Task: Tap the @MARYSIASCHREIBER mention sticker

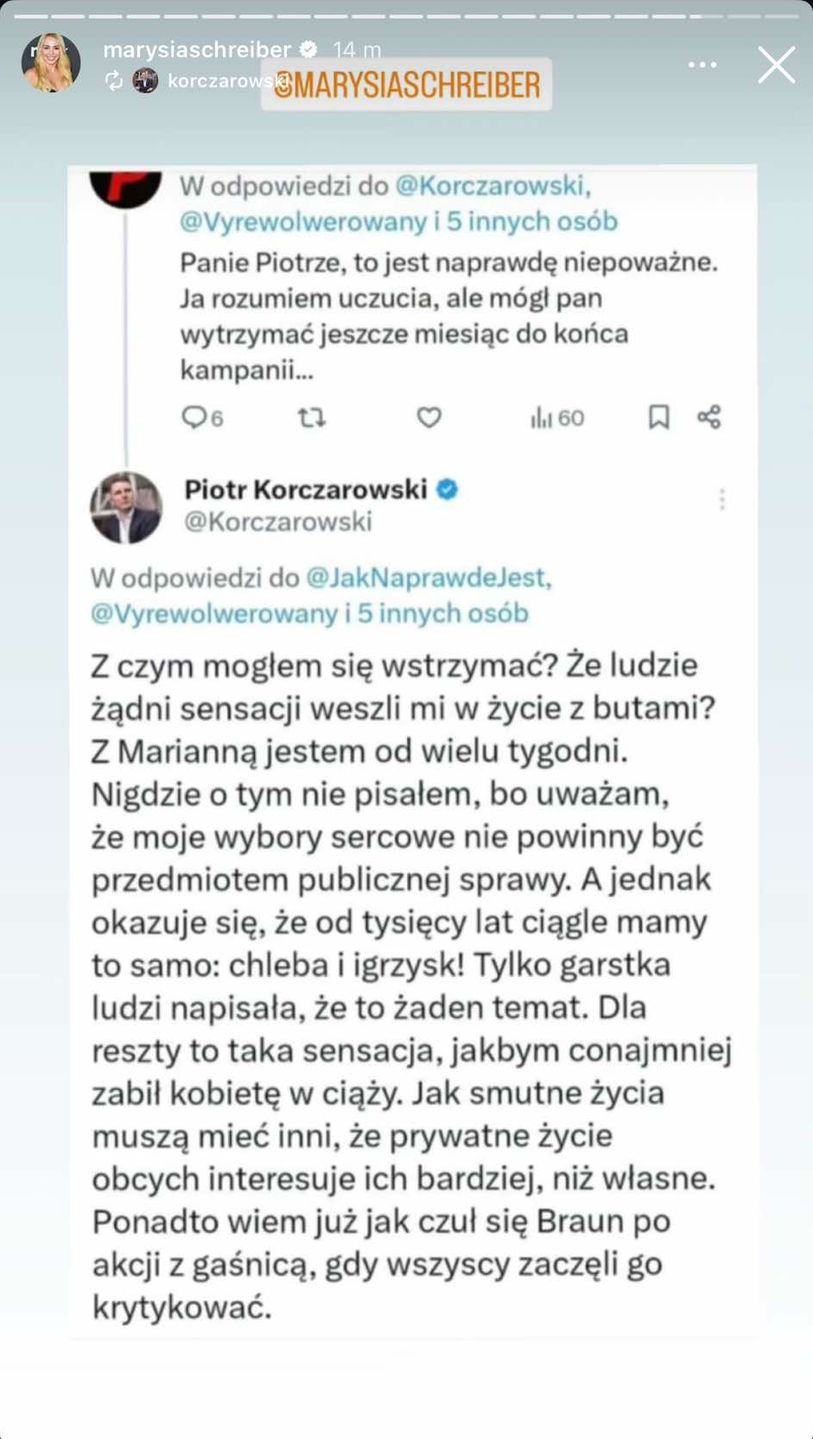Action: pos(406,84)
